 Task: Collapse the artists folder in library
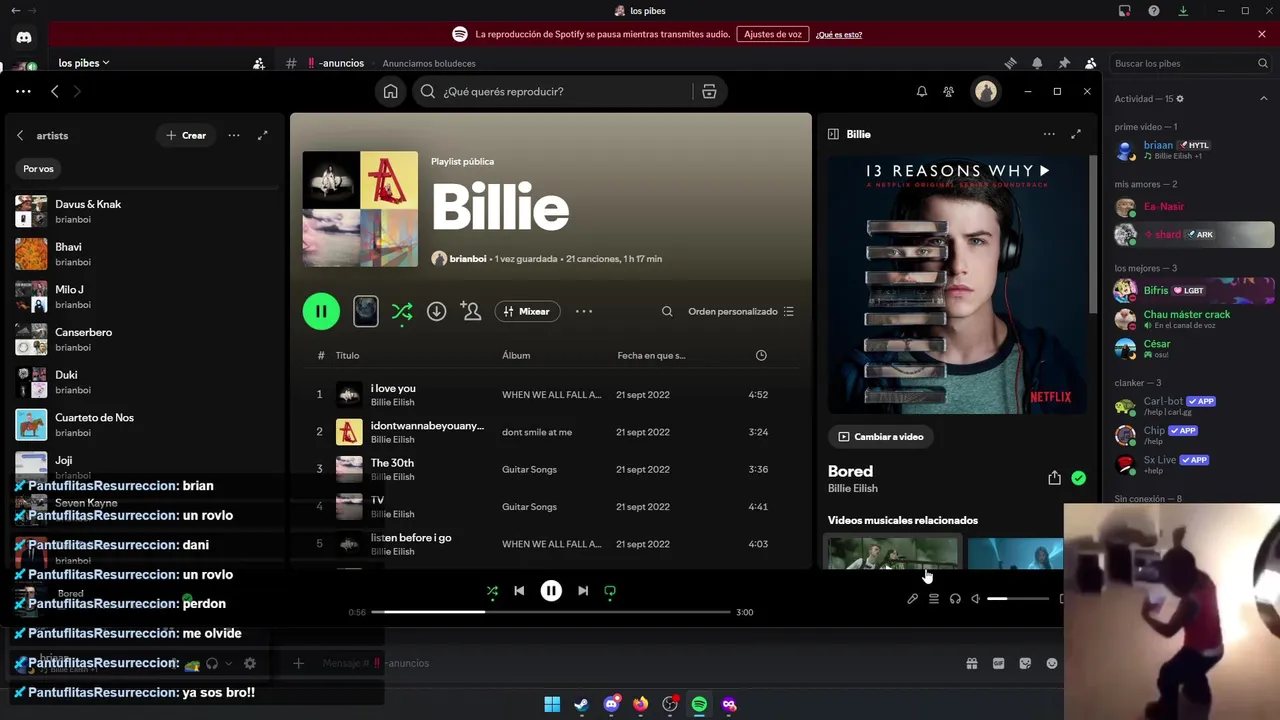coord(20,135)
